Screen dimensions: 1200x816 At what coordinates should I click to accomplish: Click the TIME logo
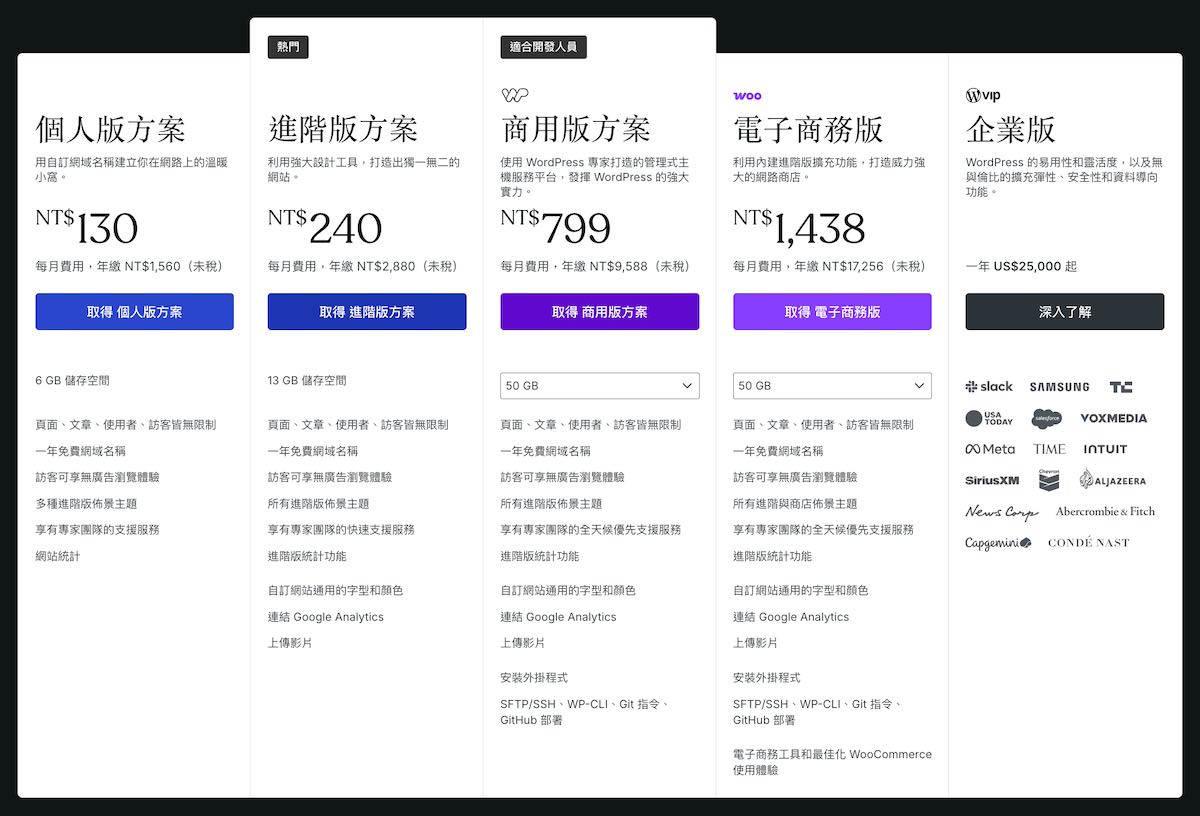(1049, 448)
